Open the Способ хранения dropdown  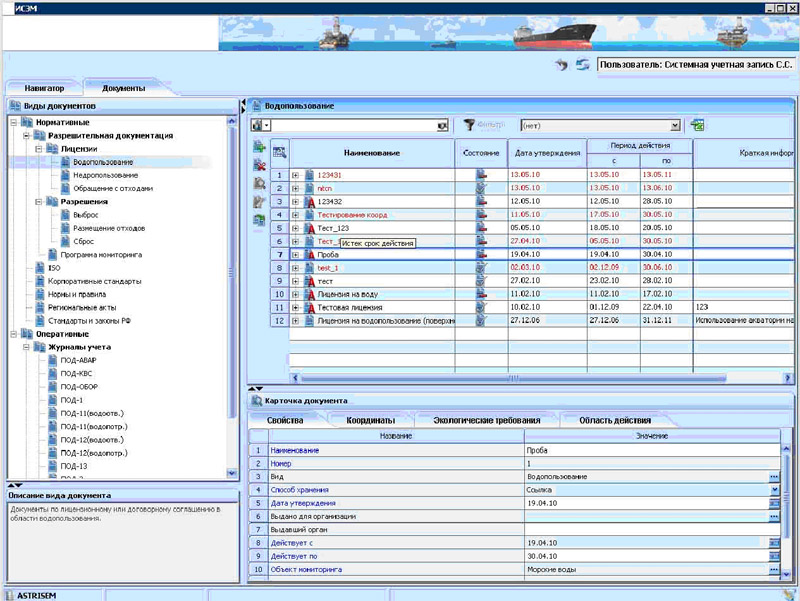pos(774,490)
